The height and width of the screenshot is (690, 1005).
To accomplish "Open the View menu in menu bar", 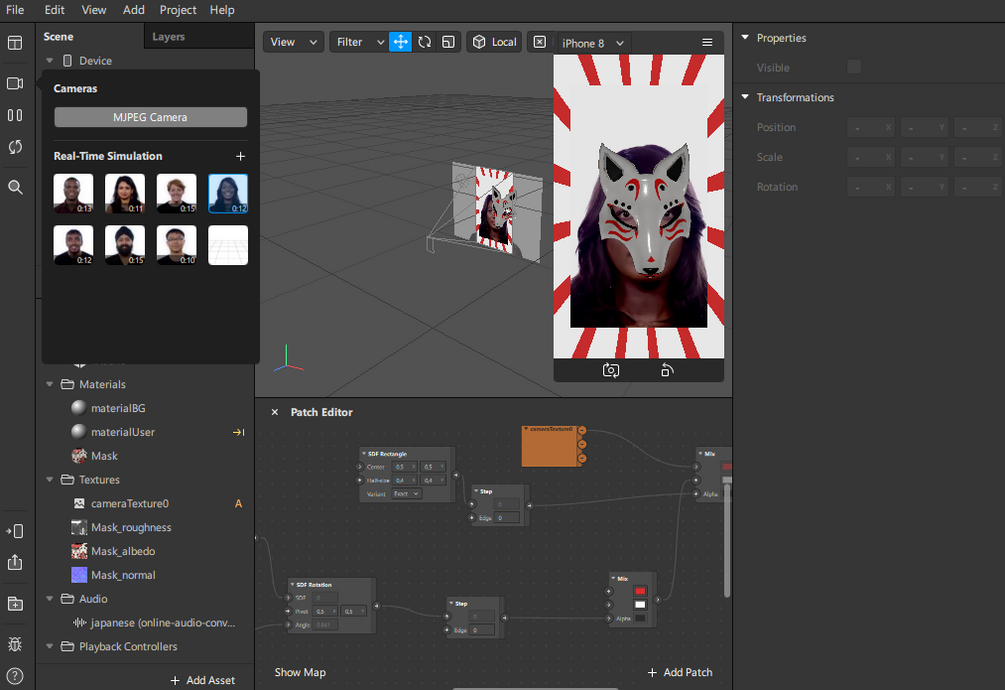I will pos(94,10).
